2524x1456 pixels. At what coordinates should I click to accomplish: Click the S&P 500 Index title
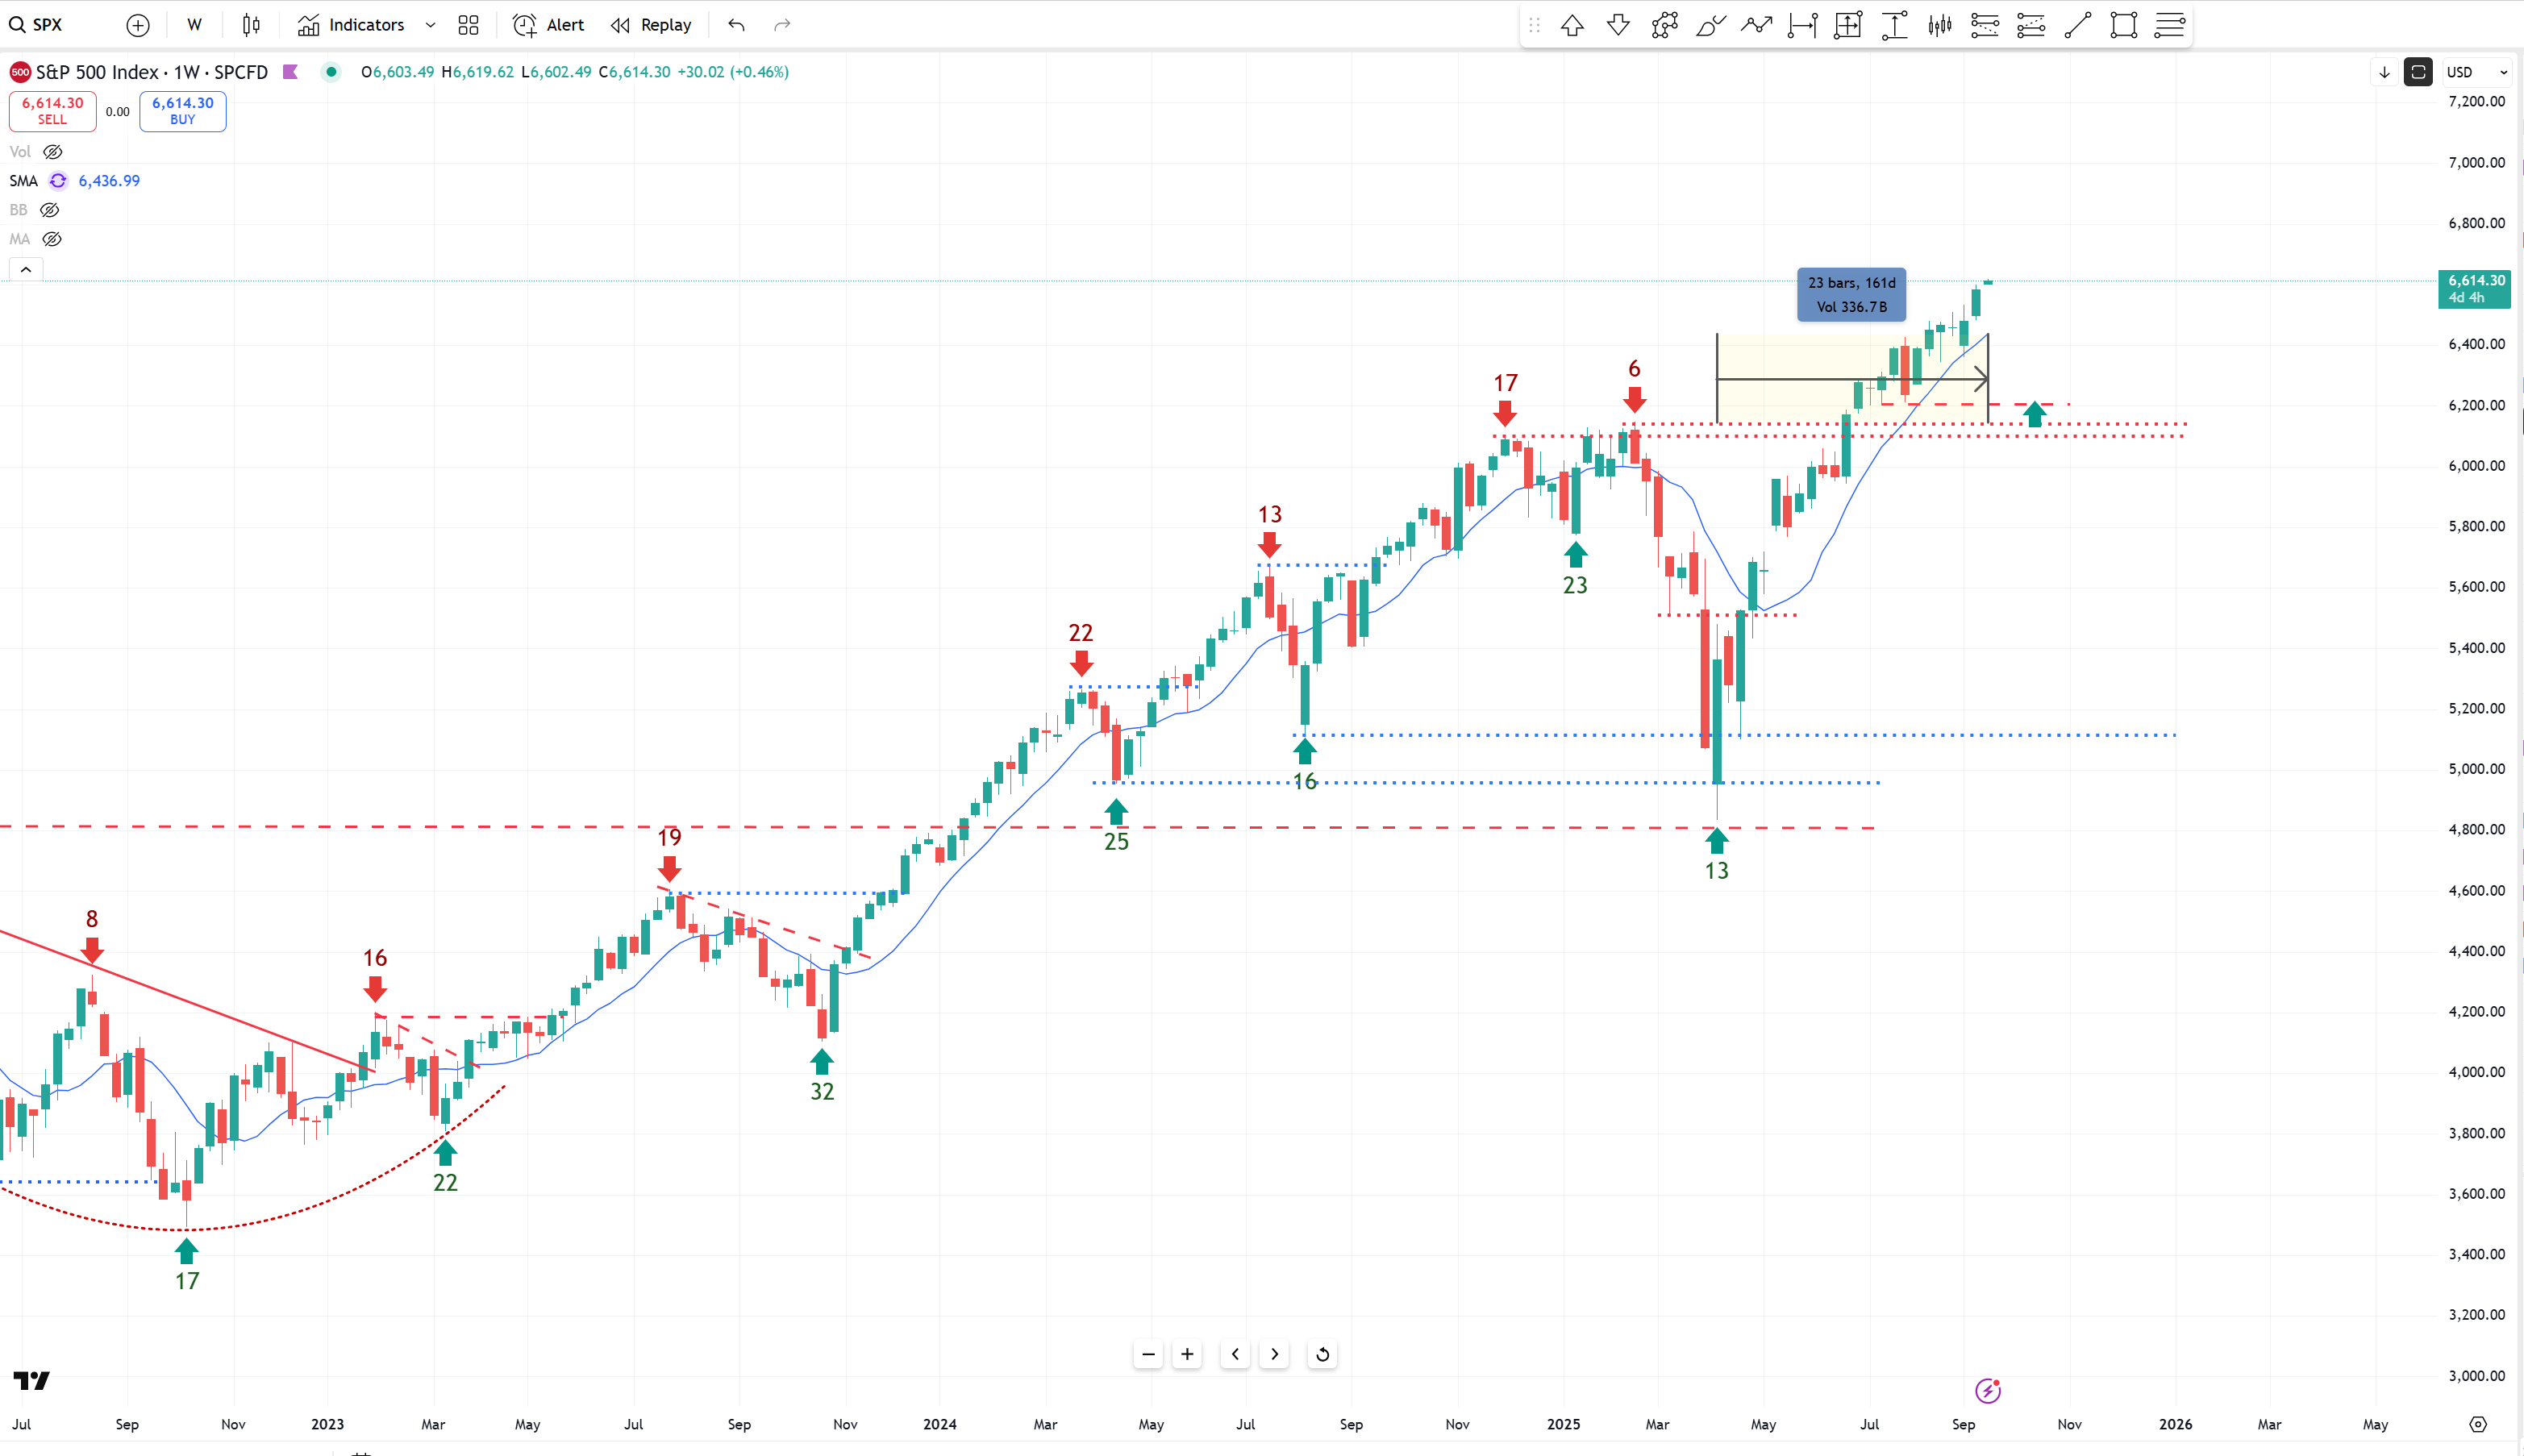coord(97,72)
